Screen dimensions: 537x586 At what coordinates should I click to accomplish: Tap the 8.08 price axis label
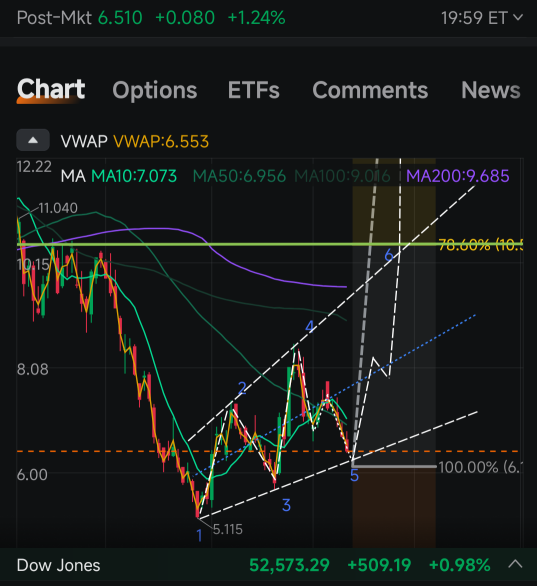click(33, 369)
